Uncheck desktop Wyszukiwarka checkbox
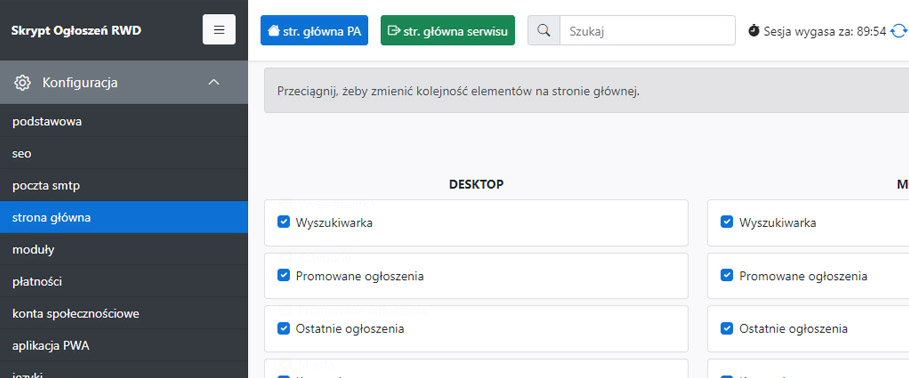This screenshot has width=909, height=378. coord(283,222)
